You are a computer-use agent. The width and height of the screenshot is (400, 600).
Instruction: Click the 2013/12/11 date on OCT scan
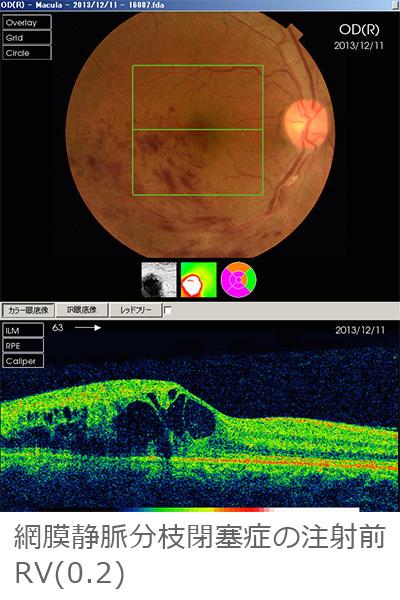point(360,330)
